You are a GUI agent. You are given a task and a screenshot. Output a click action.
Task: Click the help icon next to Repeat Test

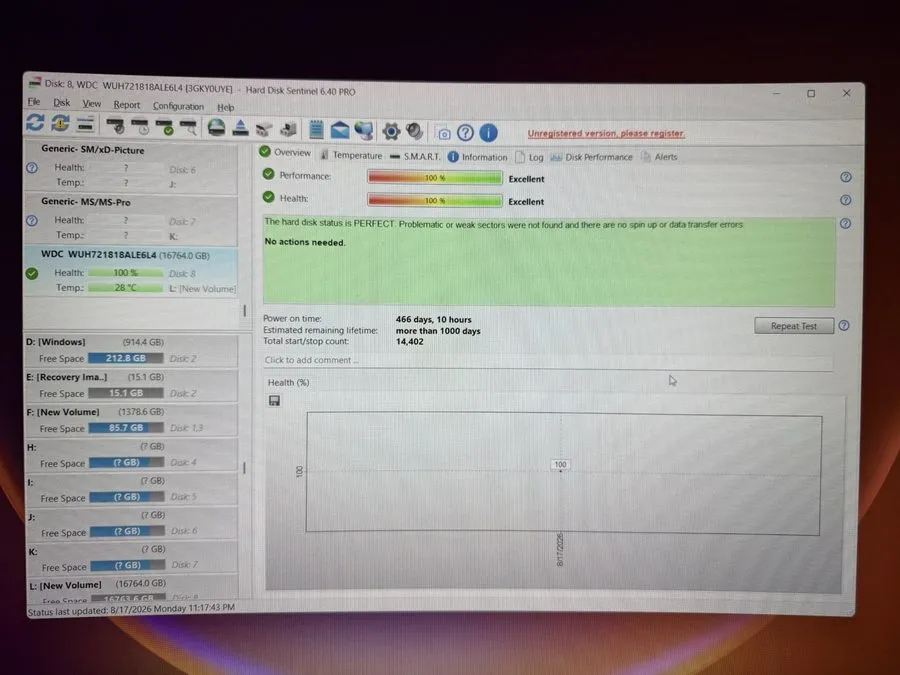pos(844,325)
